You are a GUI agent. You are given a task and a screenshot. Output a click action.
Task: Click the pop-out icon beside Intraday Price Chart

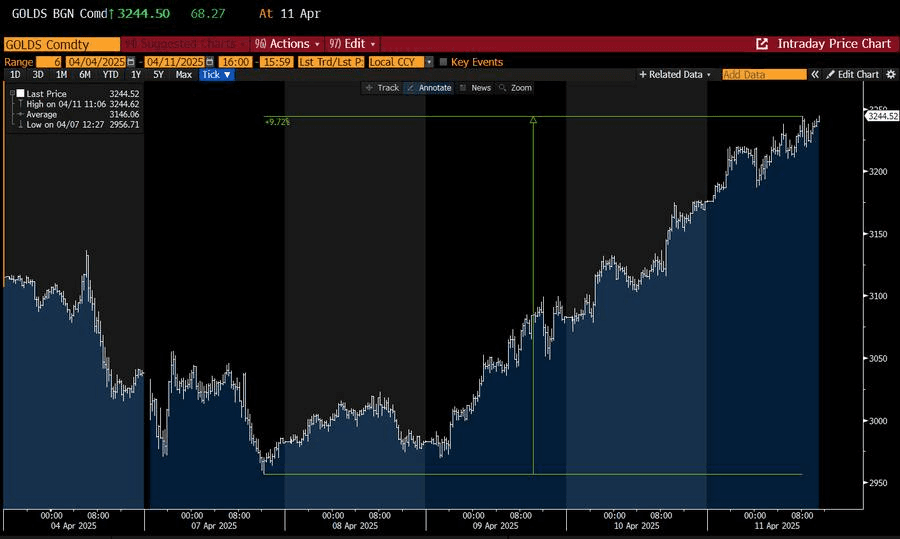(x=762, y=44)
